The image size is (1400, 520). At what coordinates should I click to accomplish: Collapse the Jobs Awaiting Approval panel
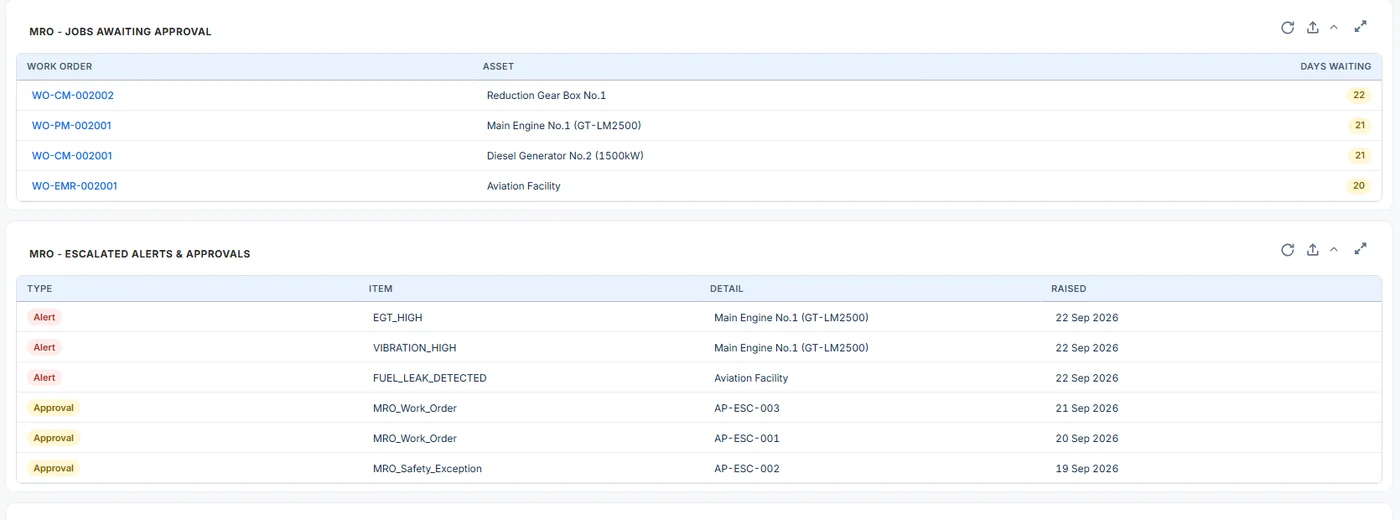1334,28
